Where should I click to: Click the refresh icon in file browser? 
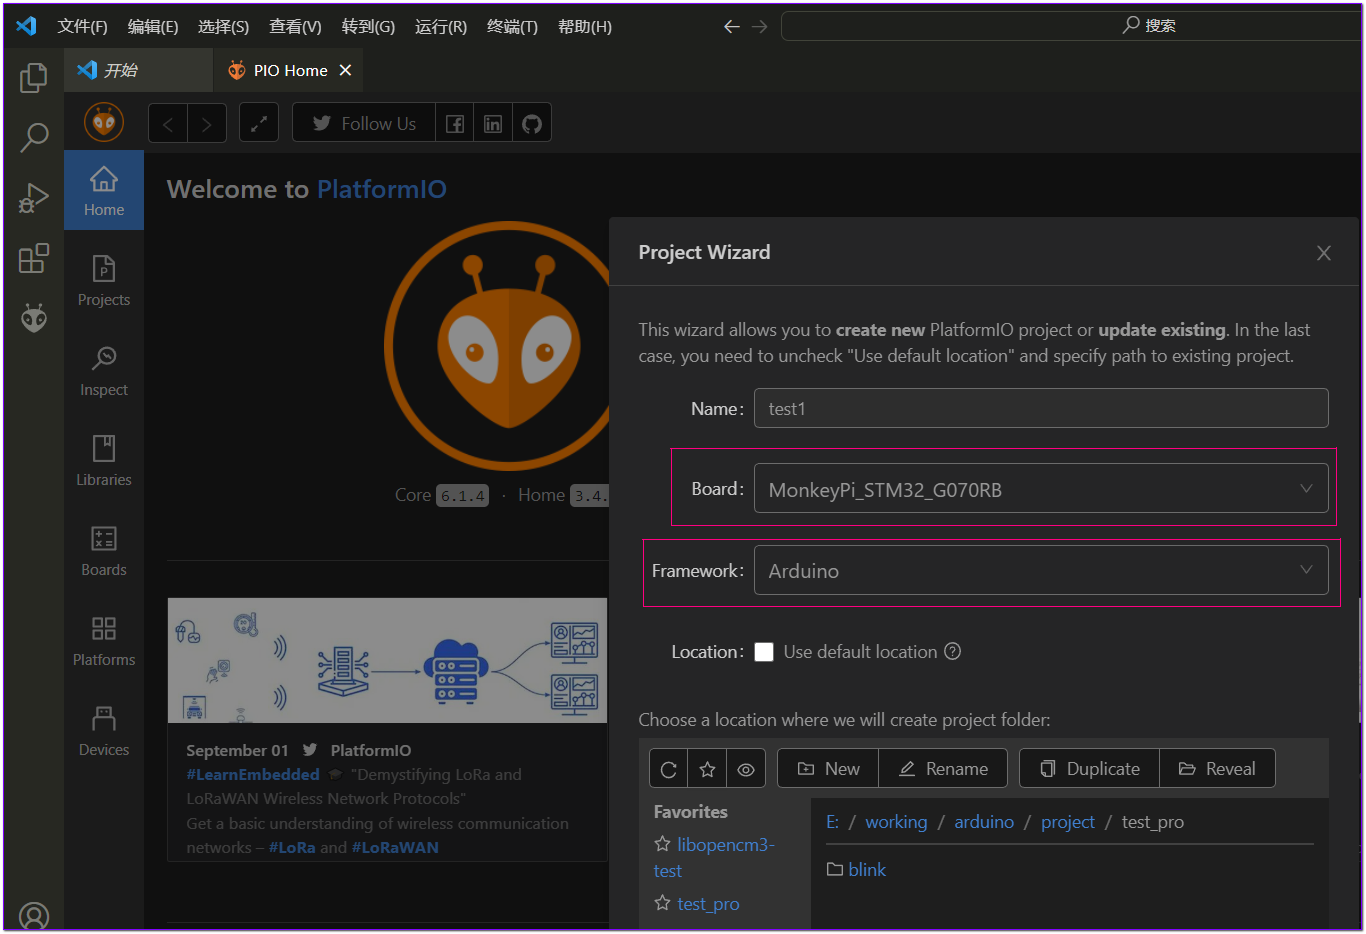tap(669, 768)
